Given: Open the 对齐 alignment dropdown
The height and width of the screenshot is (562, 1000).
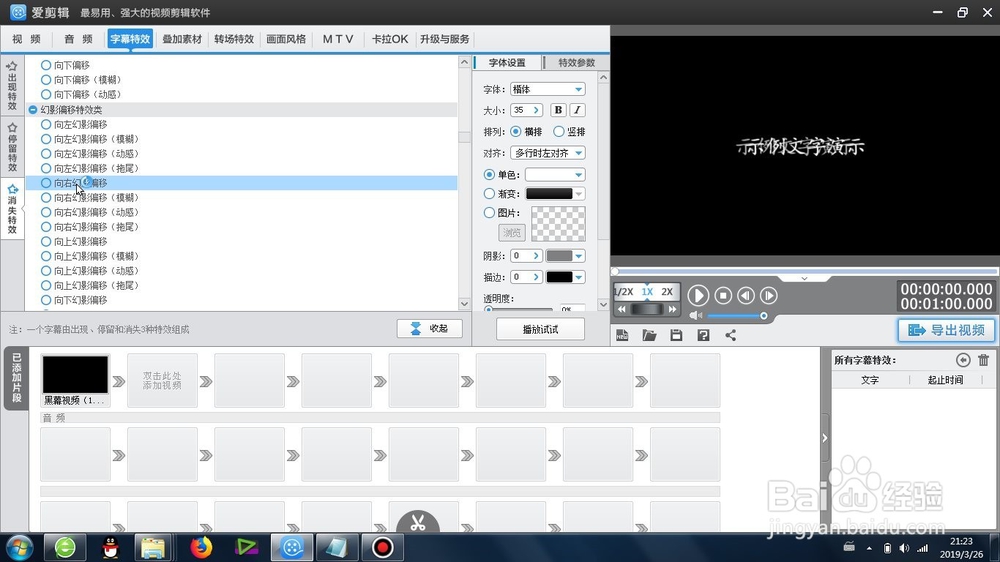Looking at the screenshot, I should (548, 153).
